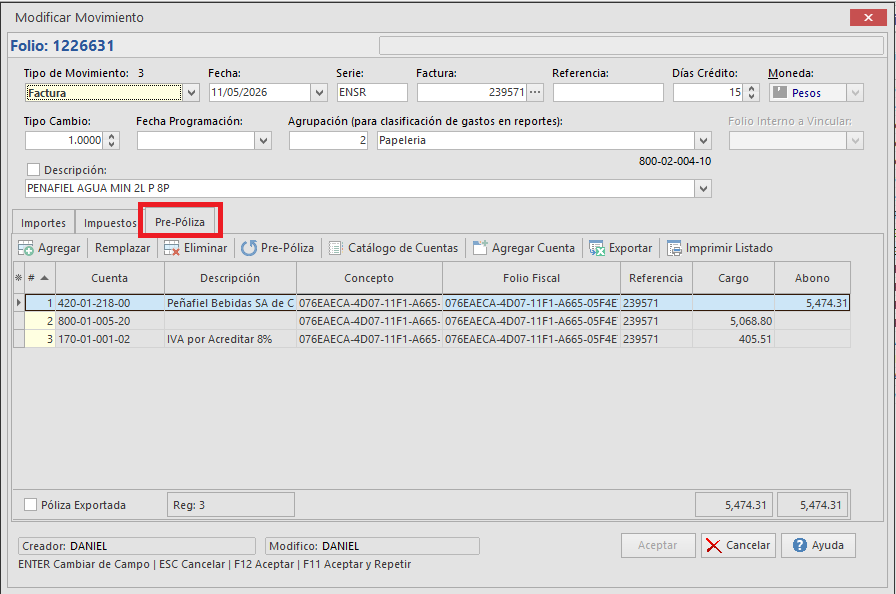The height and width of the screenshot is (594, 896).
Task: Click the Reg: 3 record count field
Action: point(231,505)
